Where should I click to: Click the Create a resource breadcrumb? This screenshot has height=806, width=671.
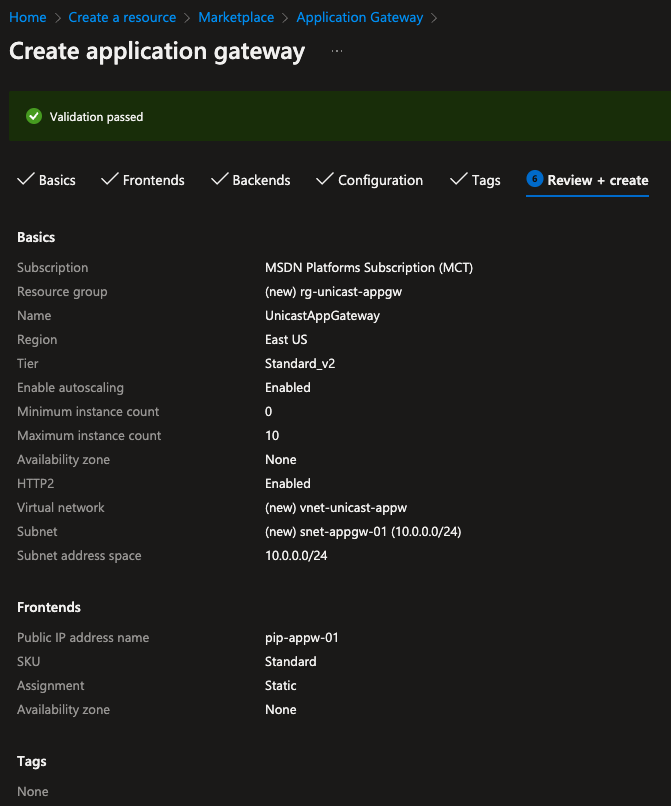(122, 18)
